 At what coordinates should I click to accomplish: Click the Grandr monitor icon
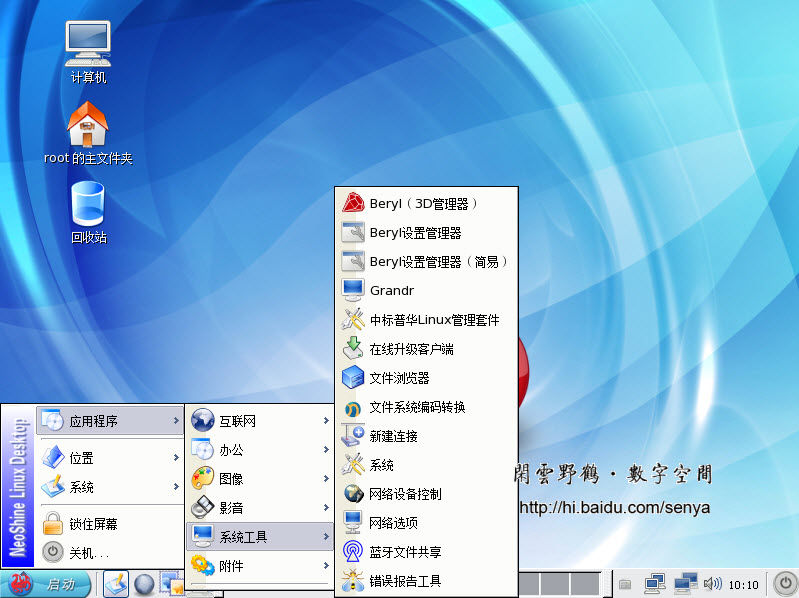click(x=353, y=290)
